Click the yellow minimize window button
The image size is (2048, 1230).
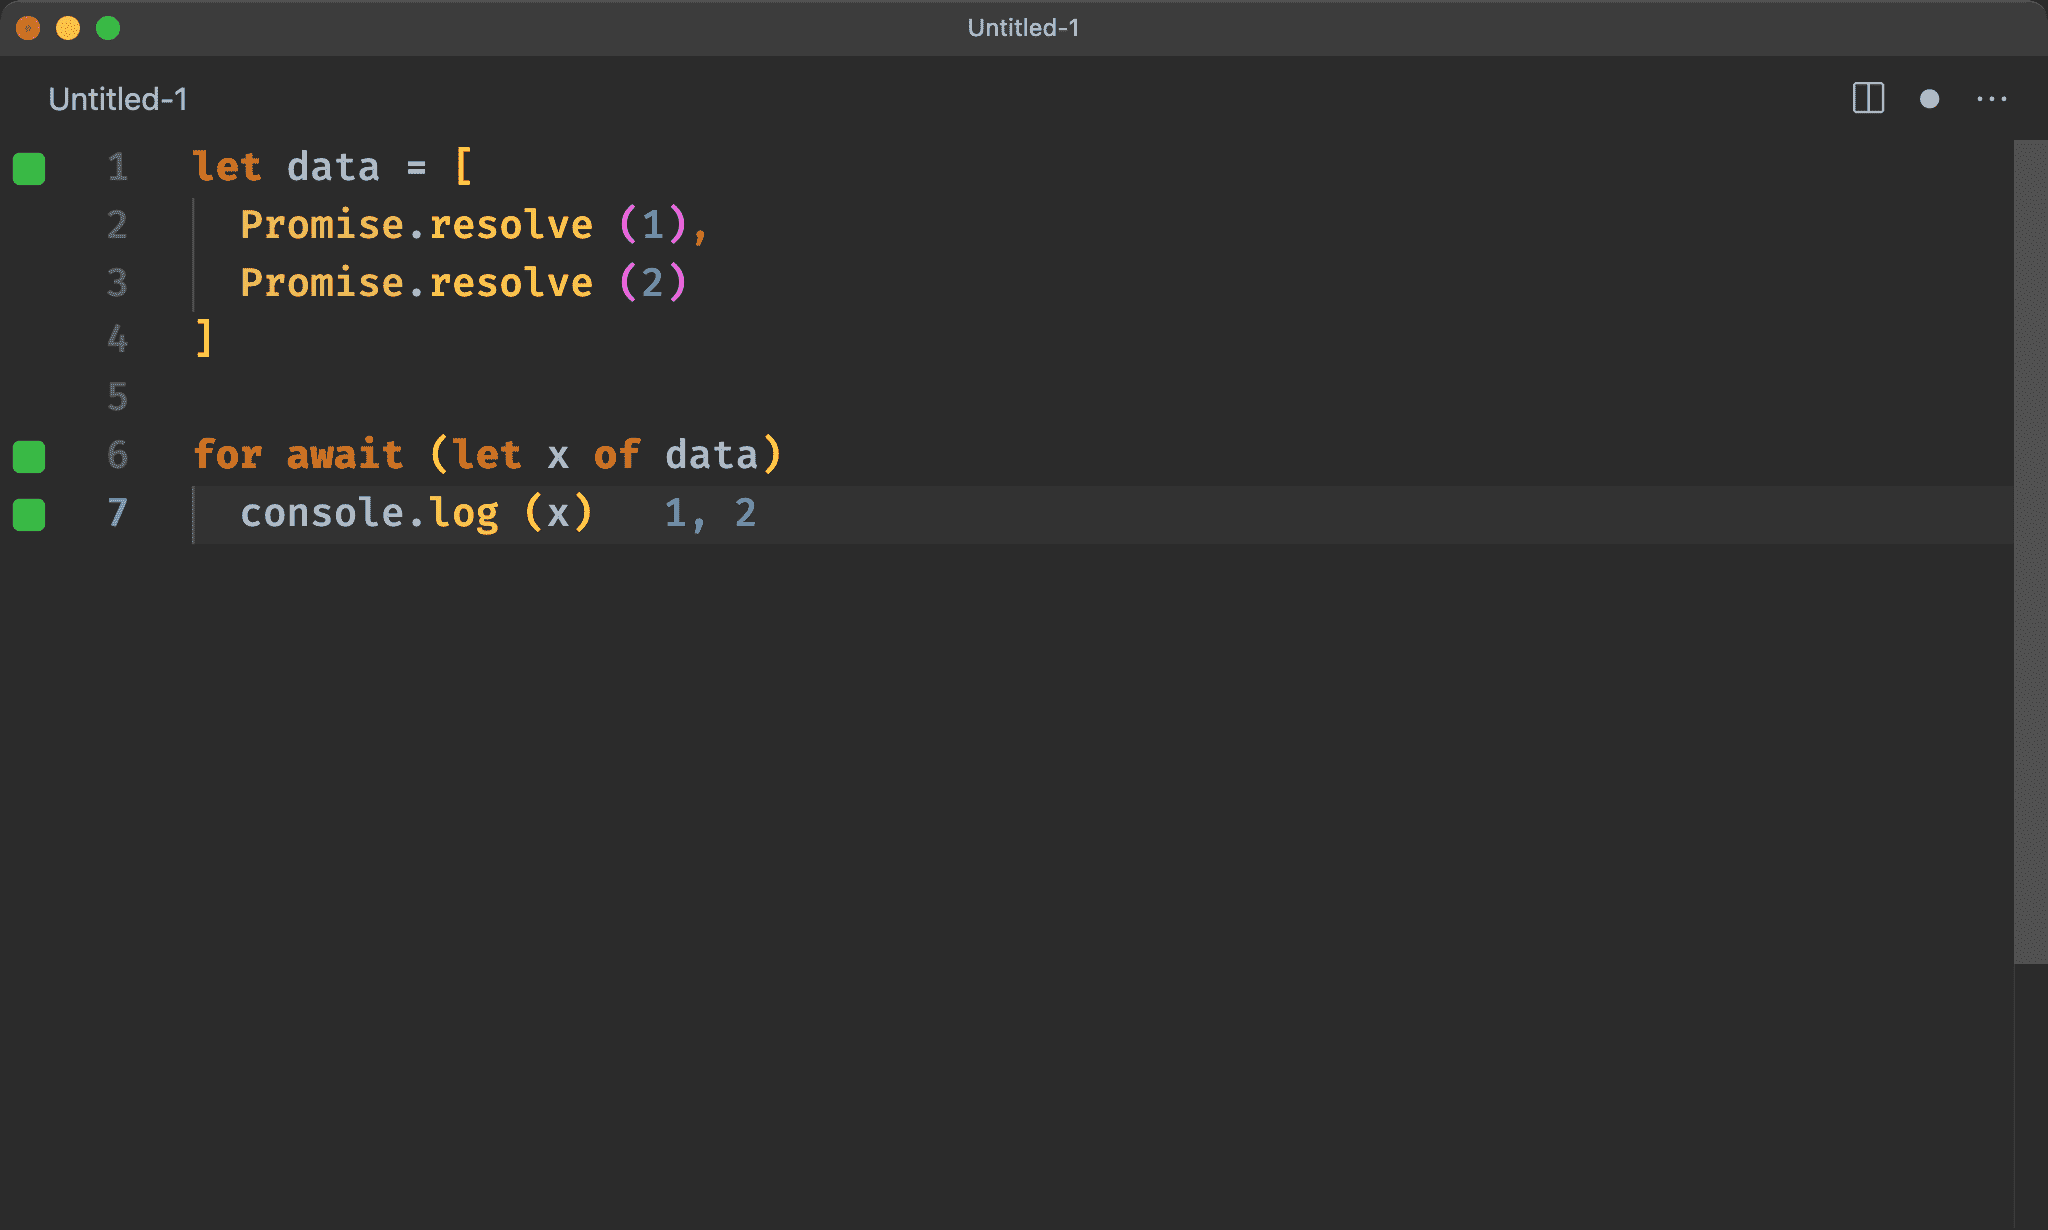click(x=68, y=28)
